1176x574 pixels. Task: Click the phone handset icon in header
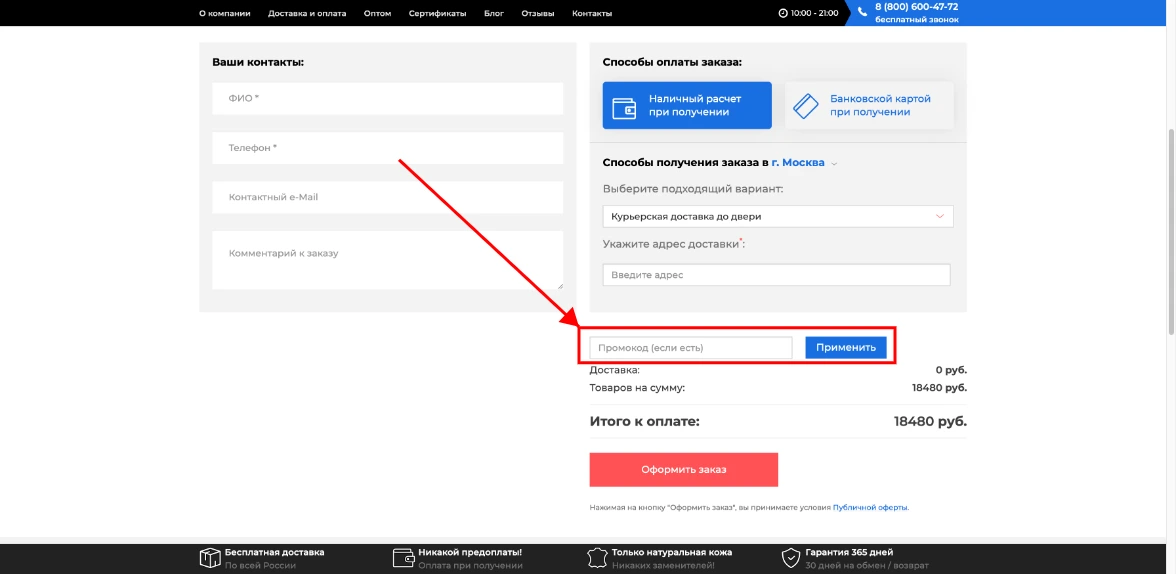[861, 13]
